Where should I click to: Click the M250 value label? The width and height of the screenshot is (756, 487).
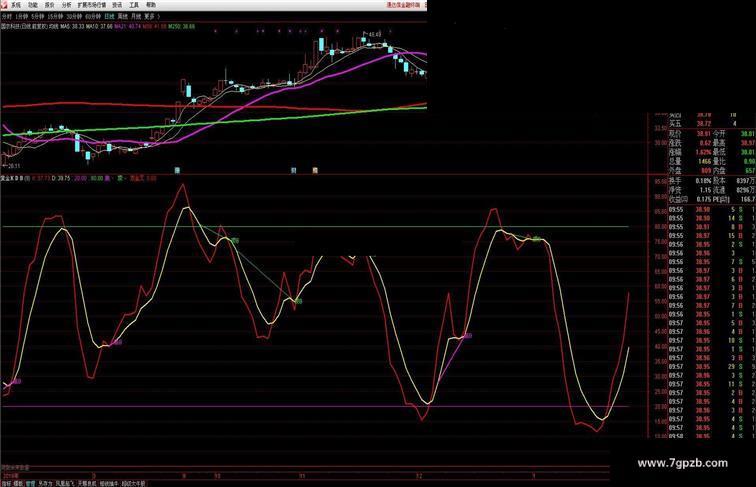point(182,27)
